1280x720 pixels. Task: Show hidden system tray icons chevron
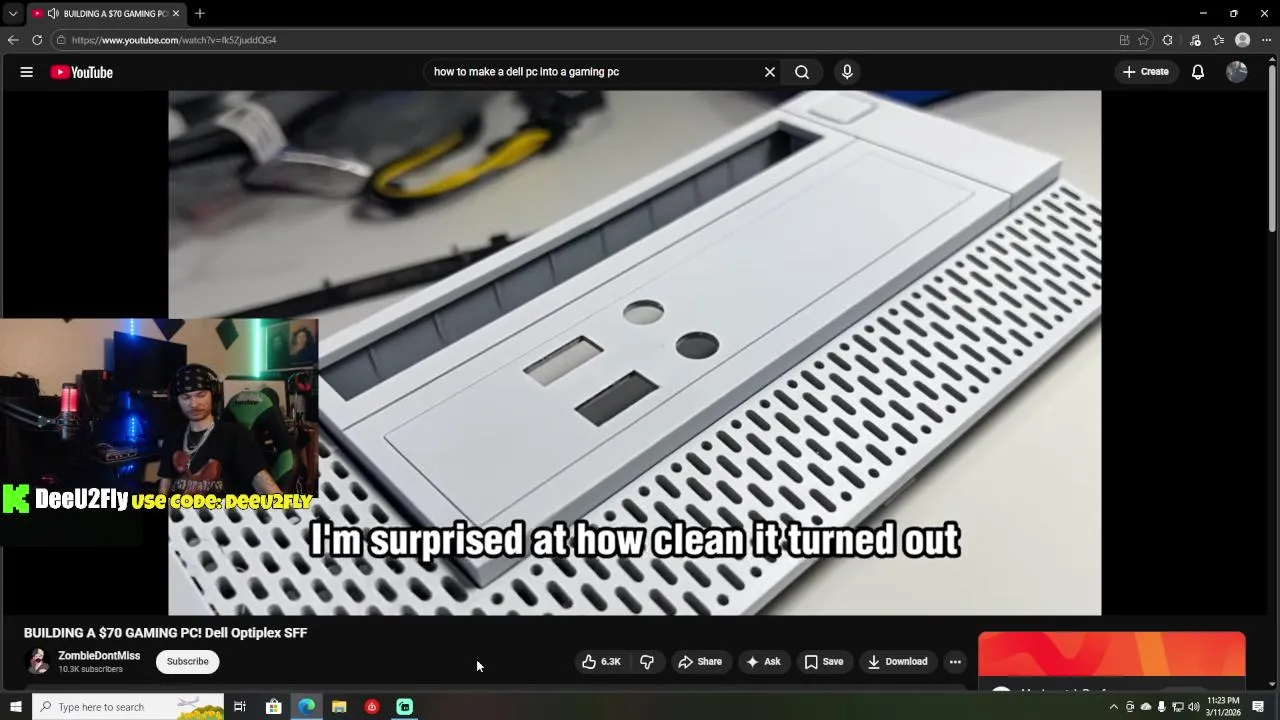click(1113, 707)
